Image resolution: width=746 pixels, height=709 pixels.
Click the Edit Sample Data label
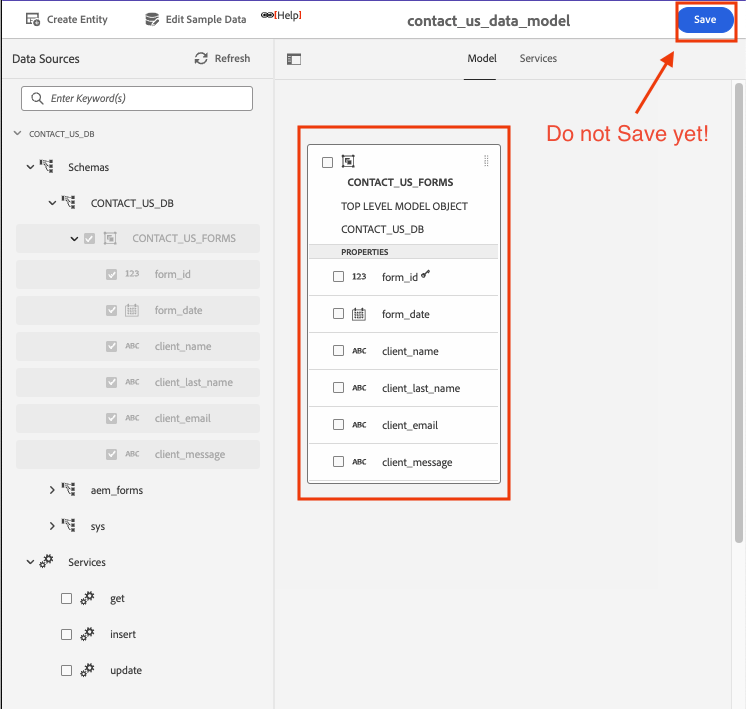click(x=206, y=20)
